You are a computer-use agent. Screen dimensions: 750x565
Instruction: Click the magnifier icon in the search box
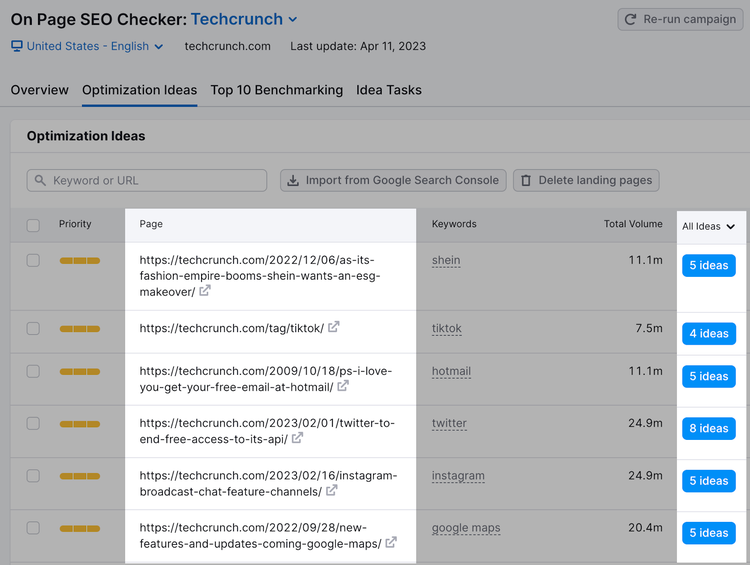(x=40, y=180)
